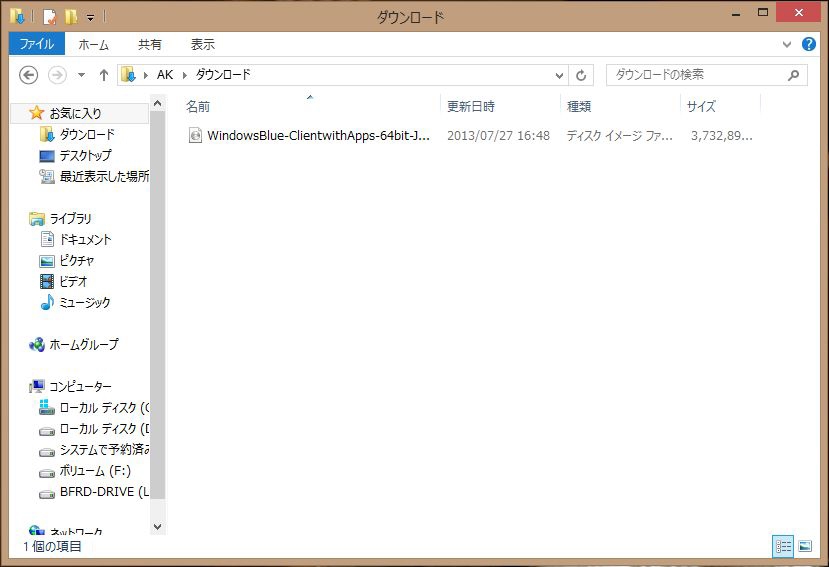Click the デスクトップ monitor icon
This screenshot has height=567, width=829.
tap(47, 156)
